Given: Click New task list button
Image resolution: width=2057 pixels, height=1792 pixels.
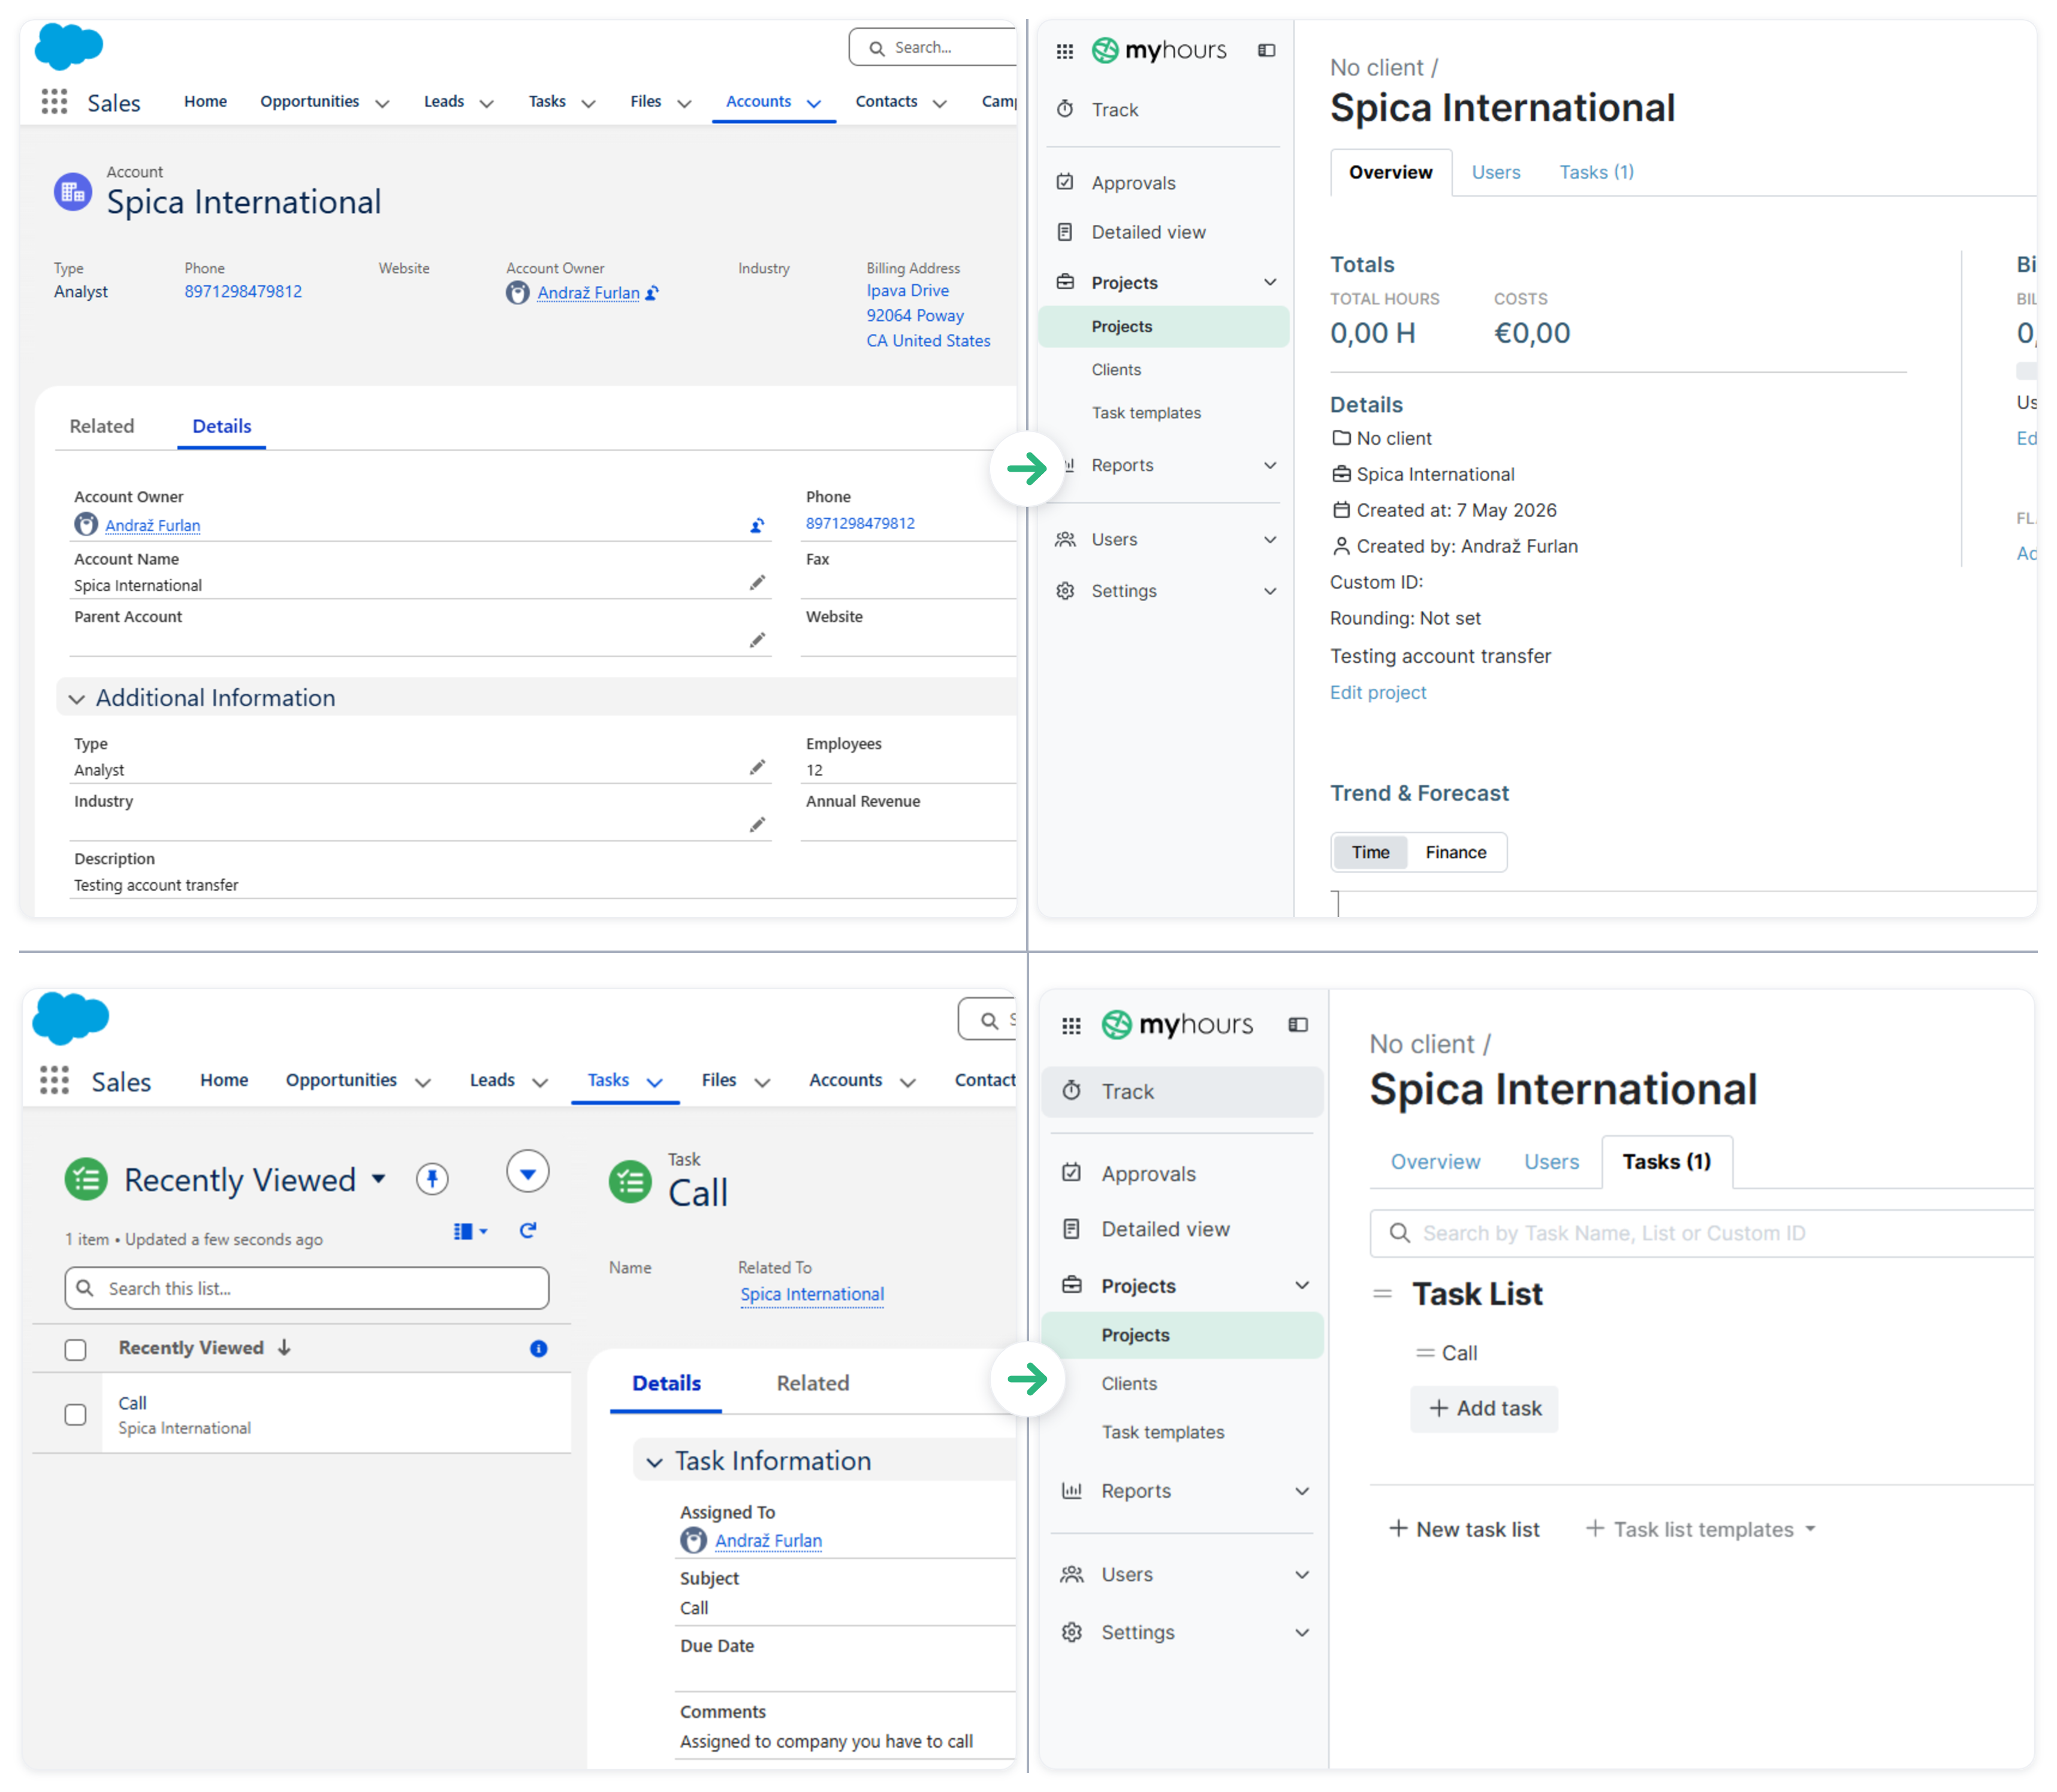Looking at the screenshot, I should pos(1464,1529).
